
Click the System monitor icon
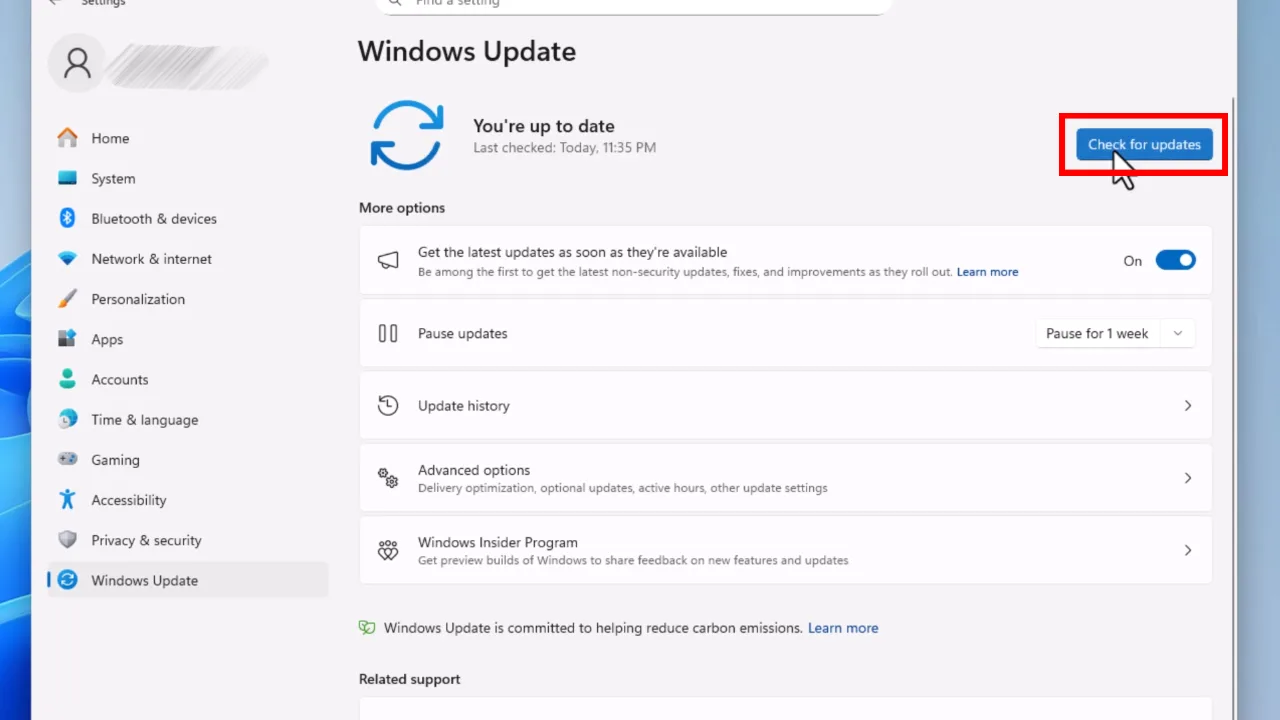tap(67, 178)
